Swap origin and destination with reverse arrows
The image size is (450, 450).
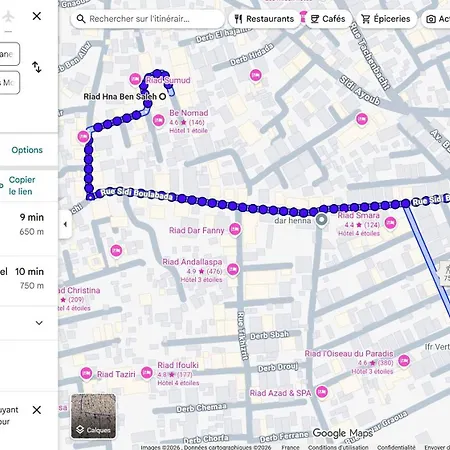pos(37,67)
